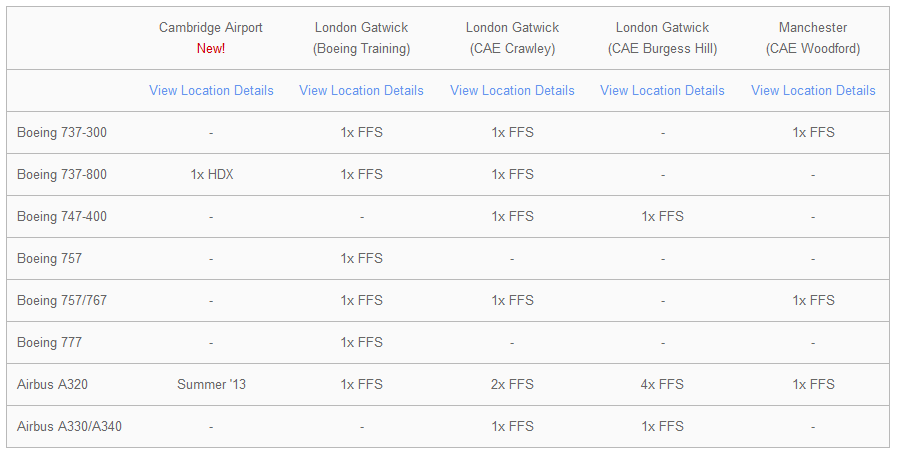Click the 1x HDX cell
899x460 pixels.
[x=211, y=174]
